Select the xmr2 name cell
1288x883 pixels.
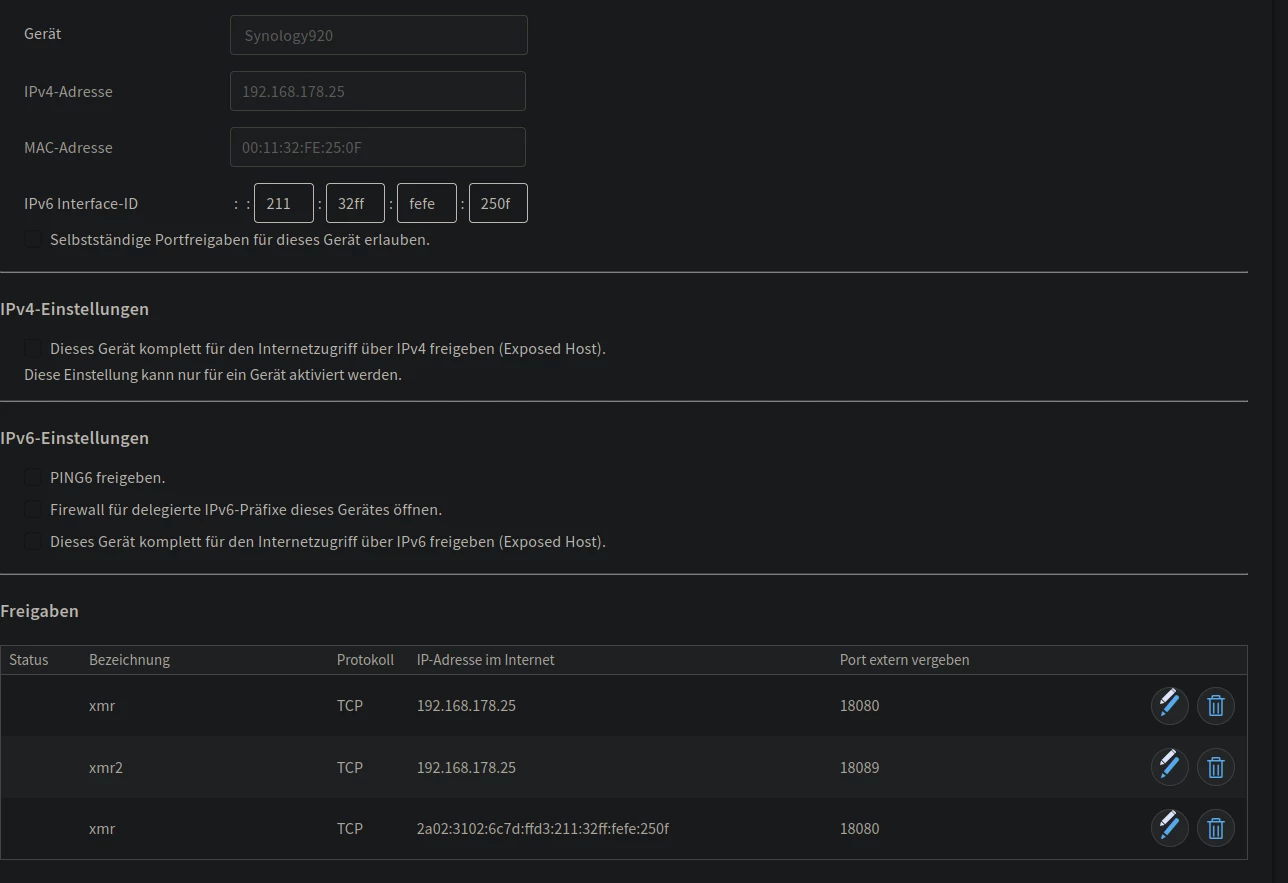click(106, 767)
